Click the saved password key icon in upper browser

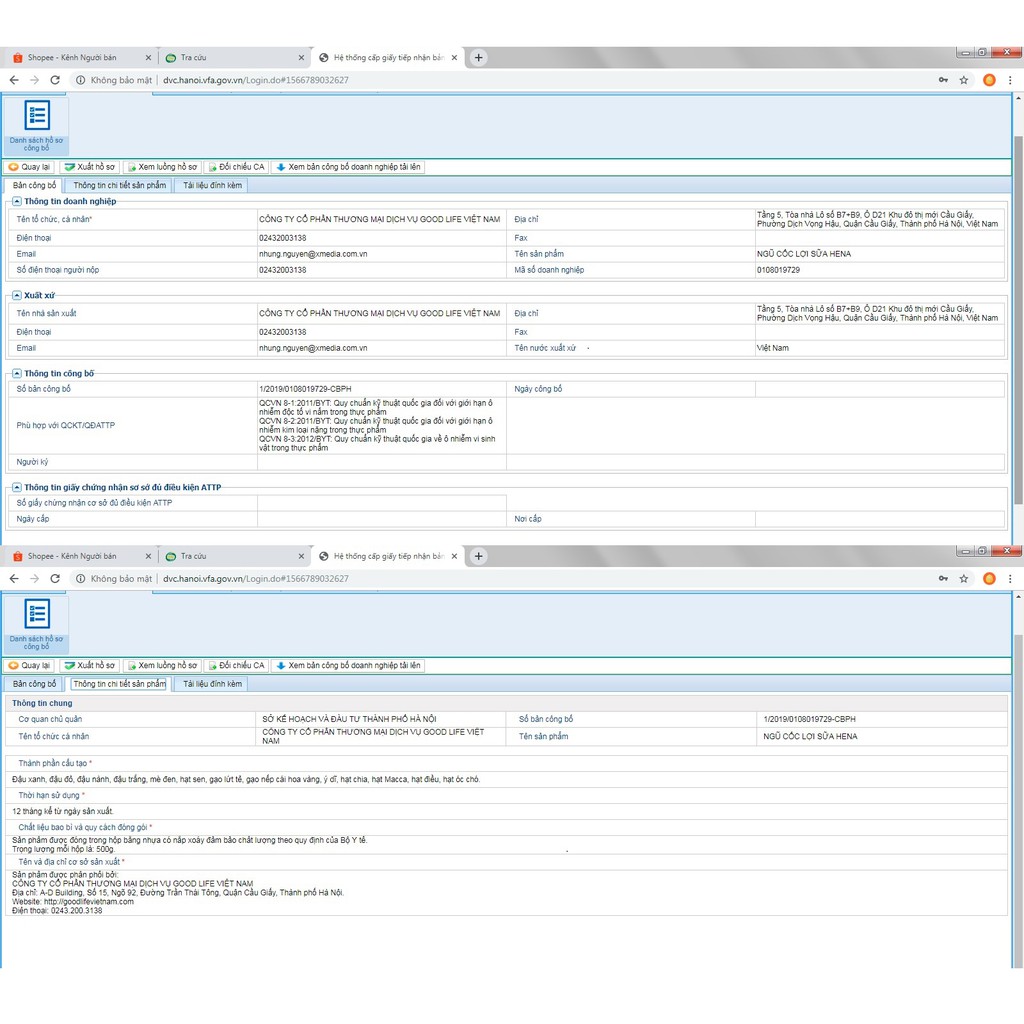click(x=943, y=80)
